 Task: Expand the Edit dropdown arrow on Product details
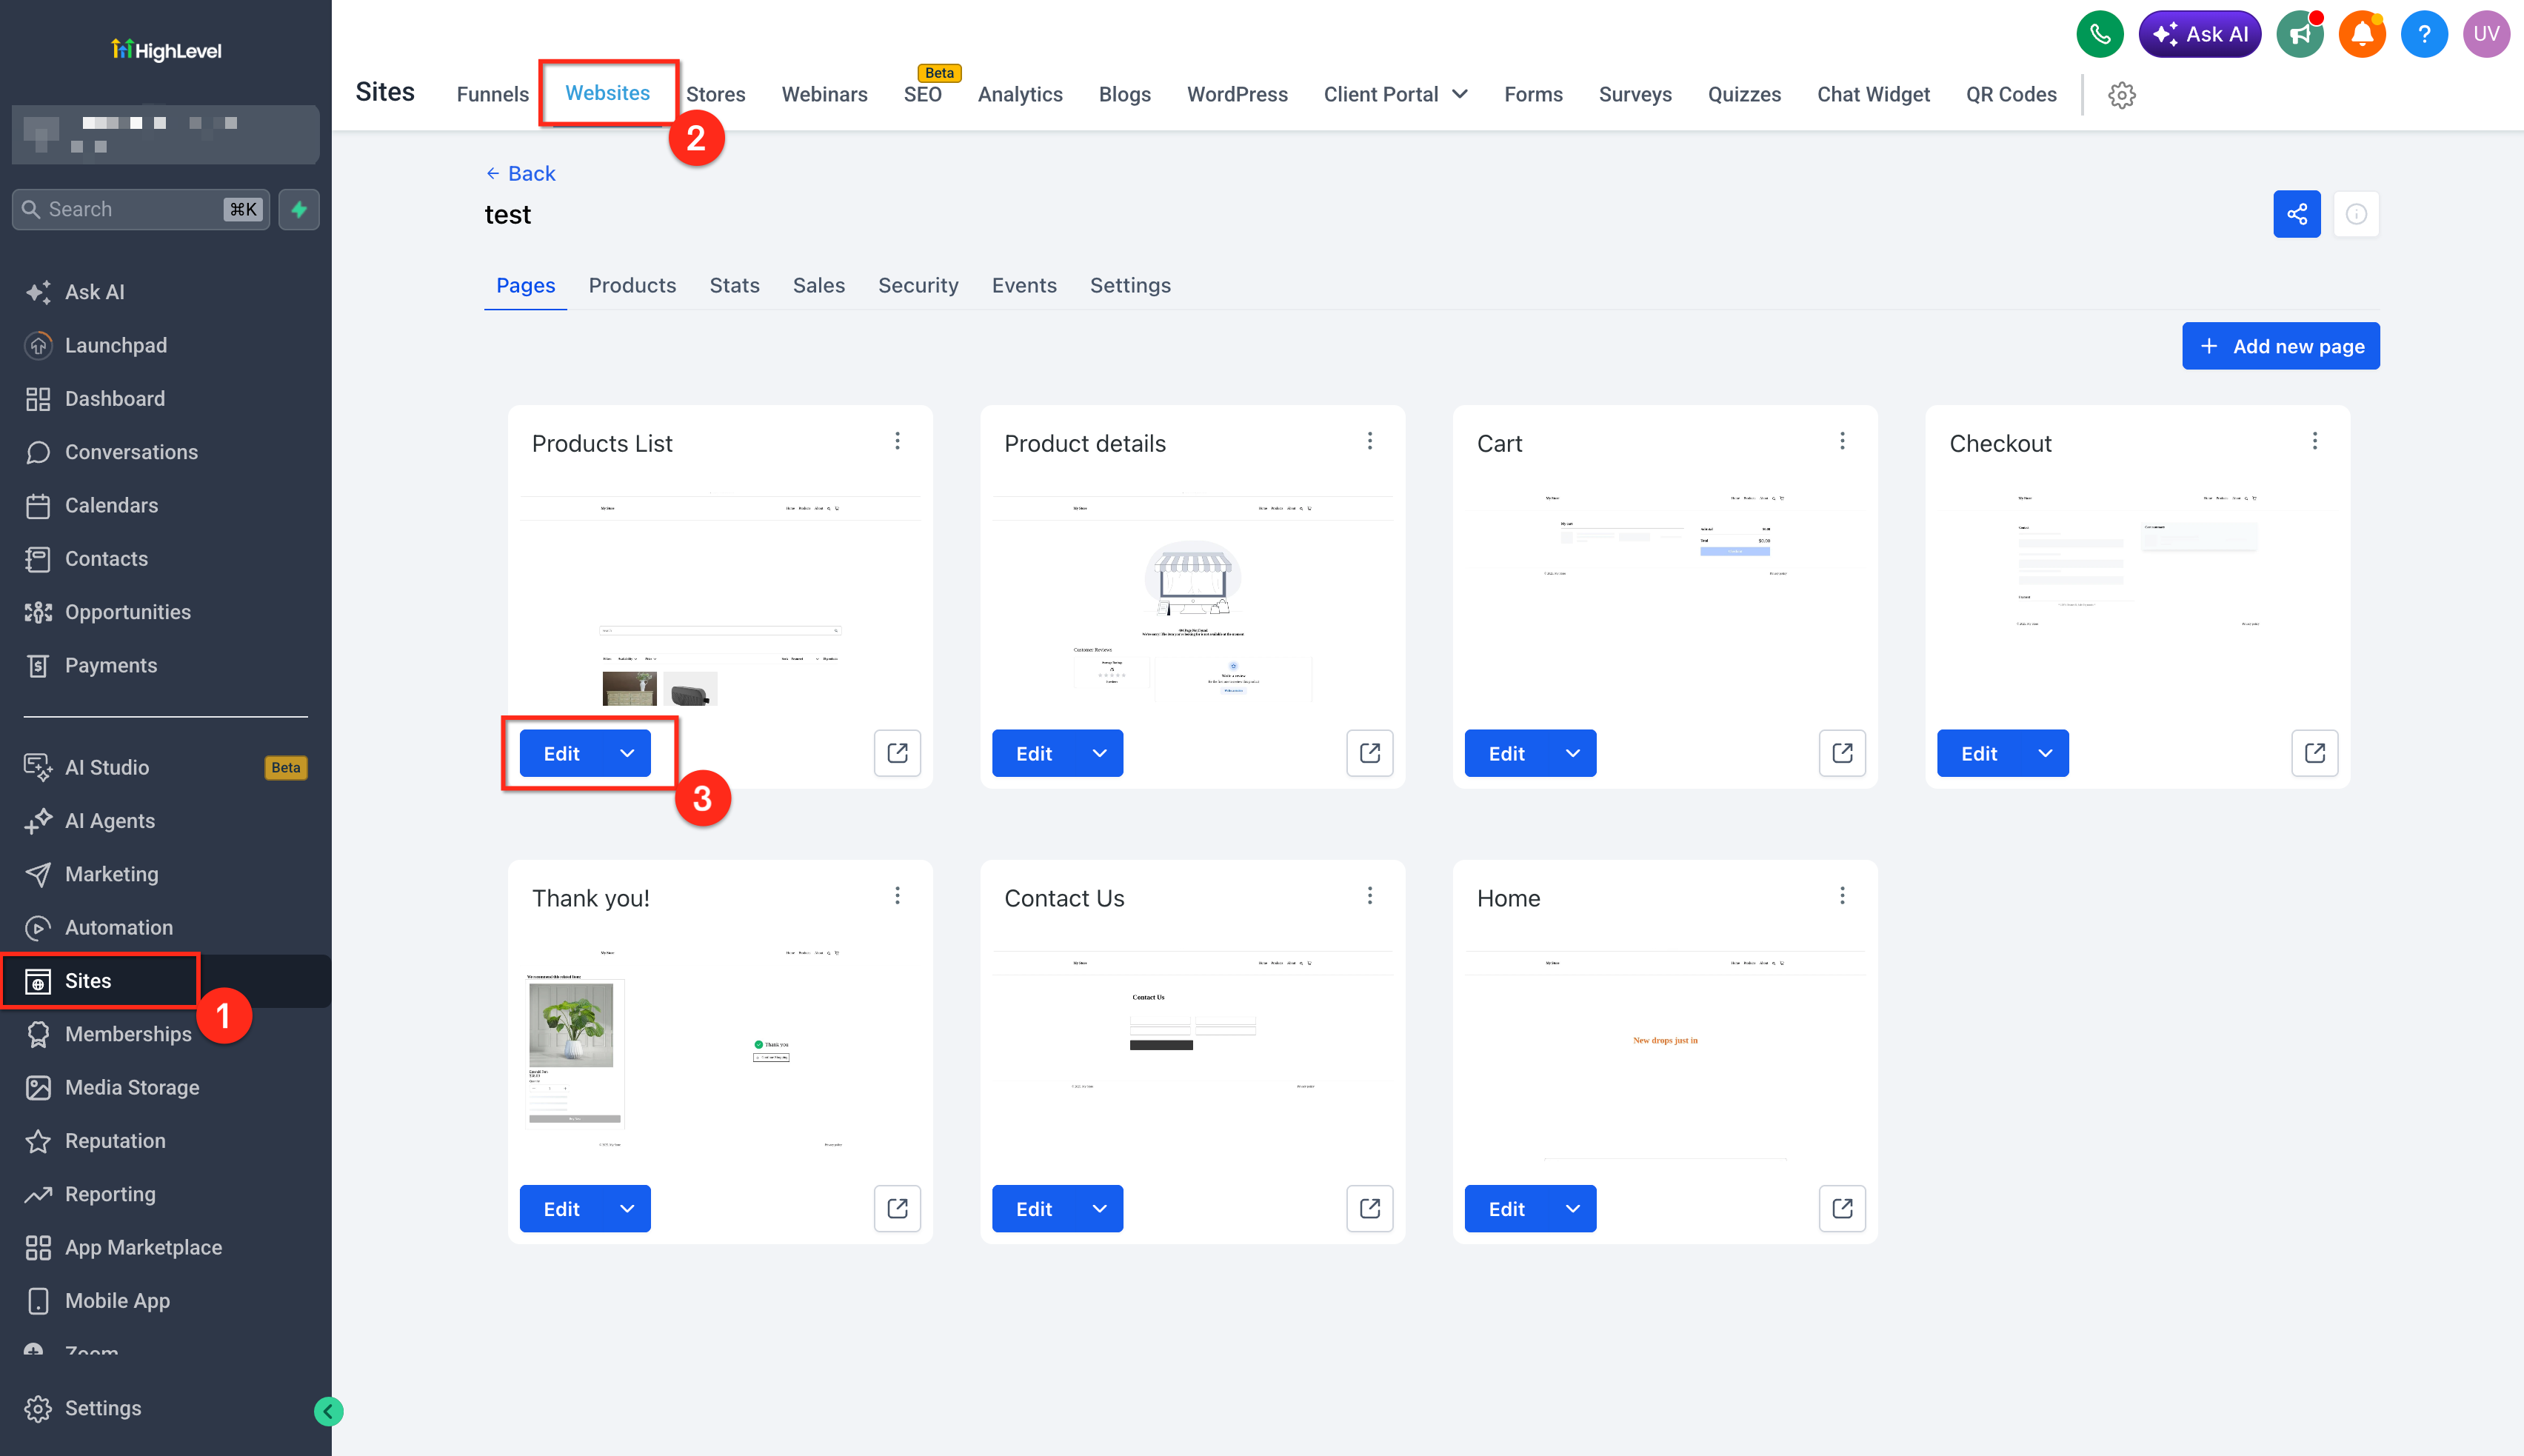[x=1100, y=753]
